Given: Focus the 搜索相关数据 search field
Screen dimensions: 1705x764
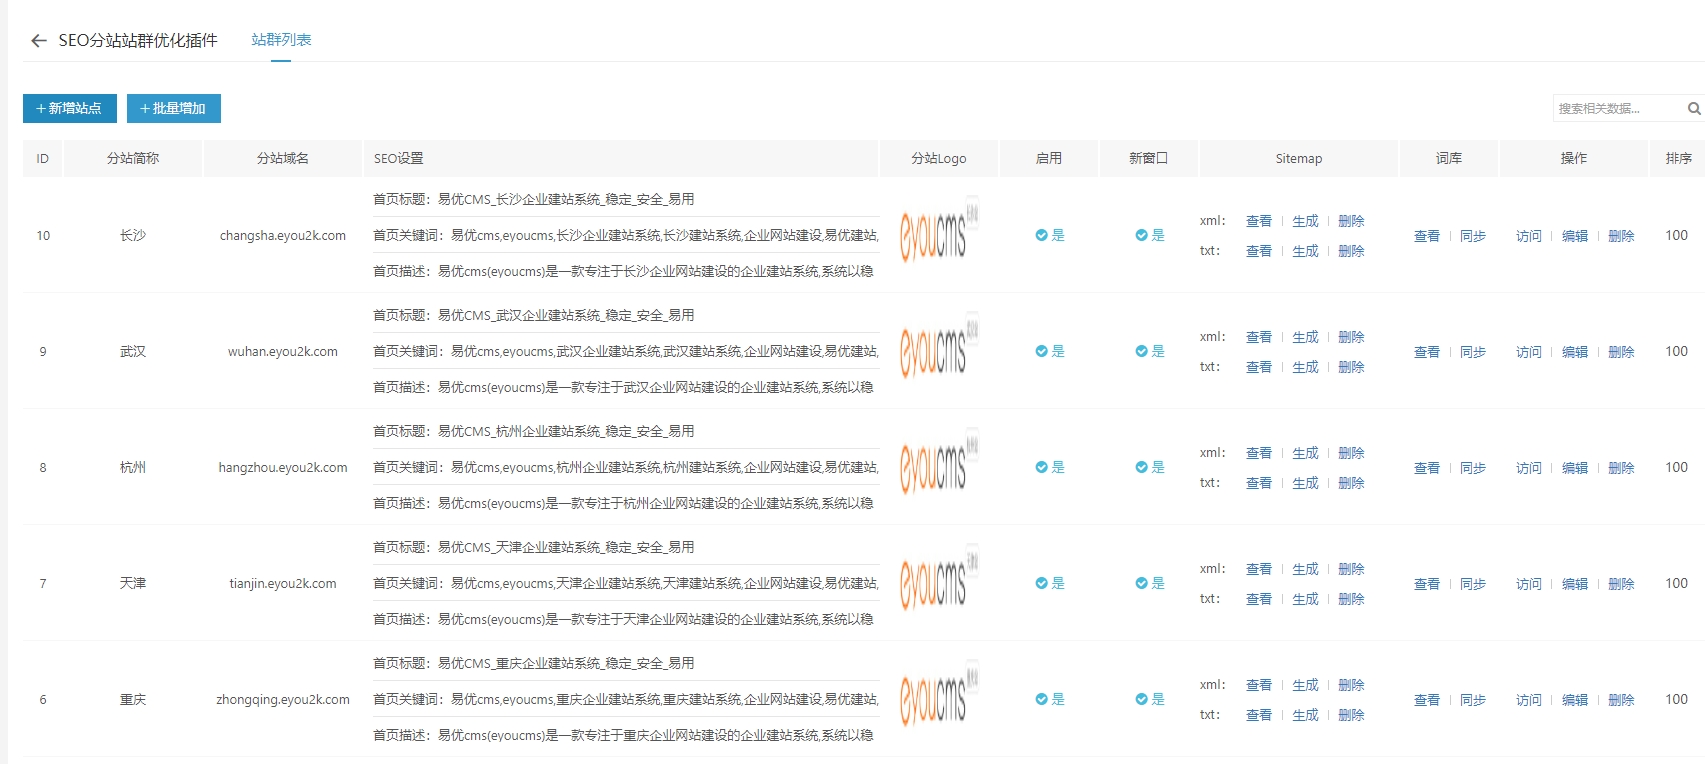Looking at the screenshot, I should [x=1616, y=109].
